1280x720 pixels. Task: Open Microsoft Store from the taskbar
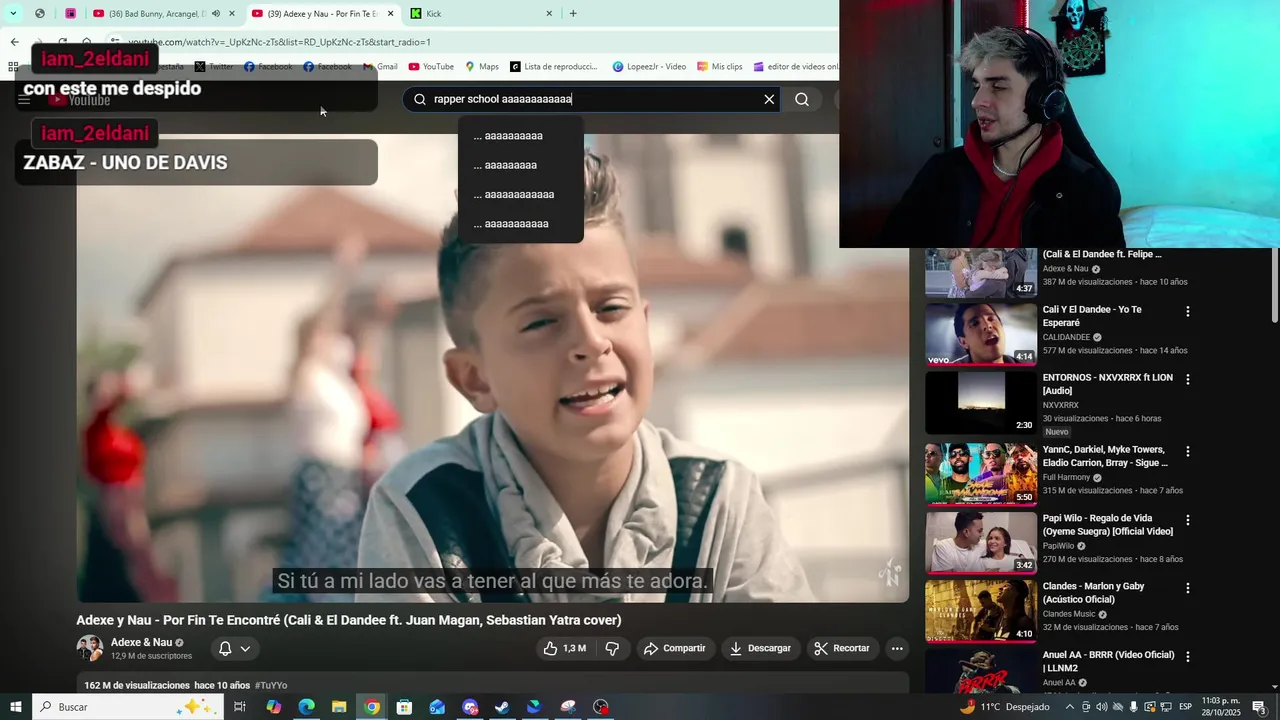tap(404, 707)
